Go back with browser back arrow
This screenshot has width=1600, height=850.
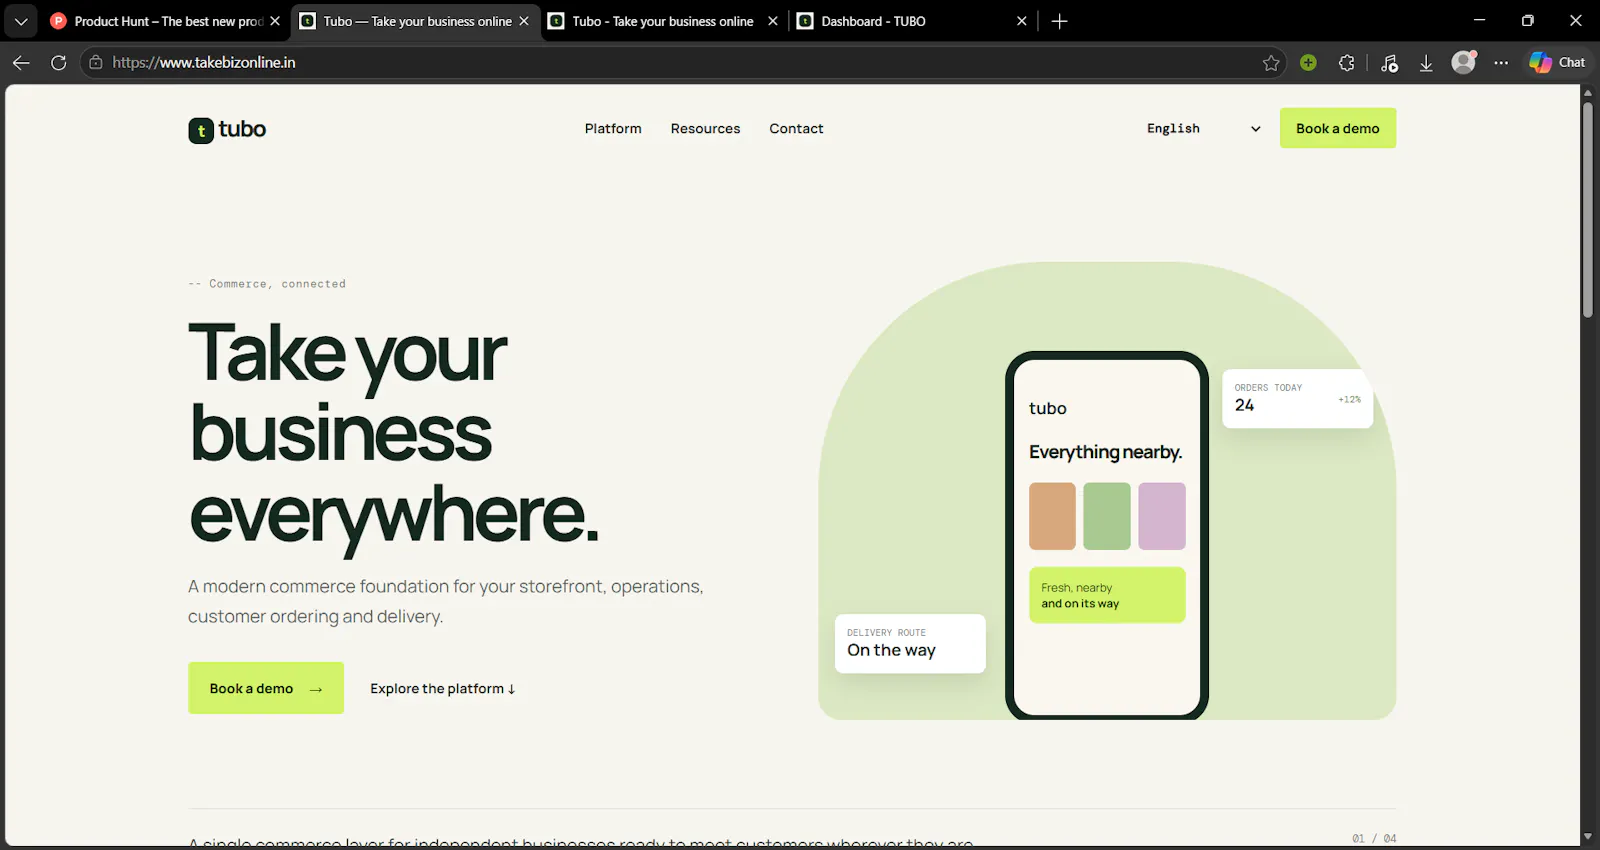pyautogui.click(x=21, y=62)
